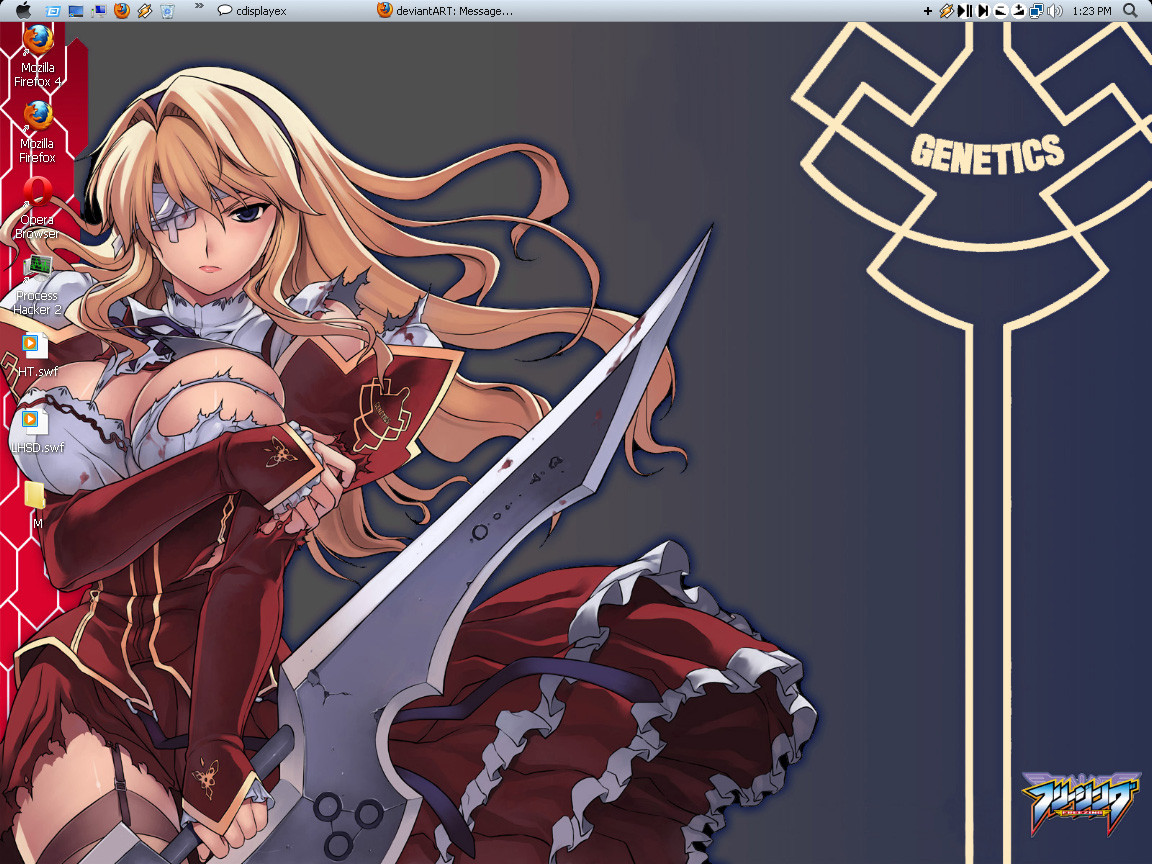Image resolution: width=1152 pixels, height=864 pixels.
Task: Open Recycle Bin from the quick-launch bar
Action: 168,11
